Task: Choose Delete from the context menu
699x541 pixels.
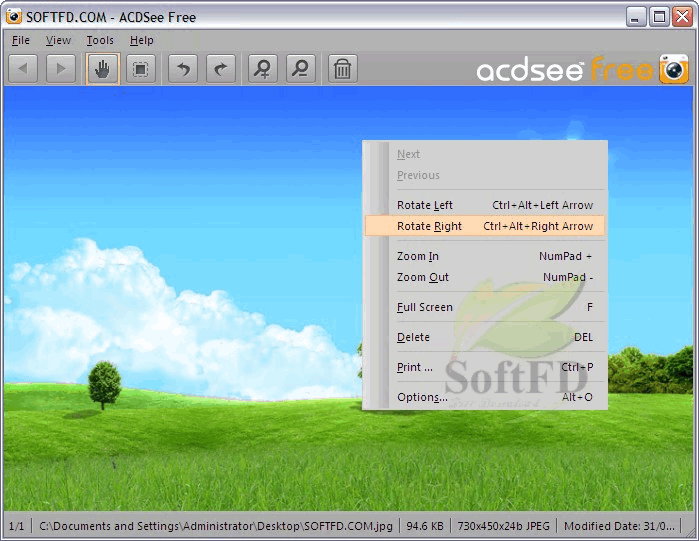Action: click(x=485, y=337)
